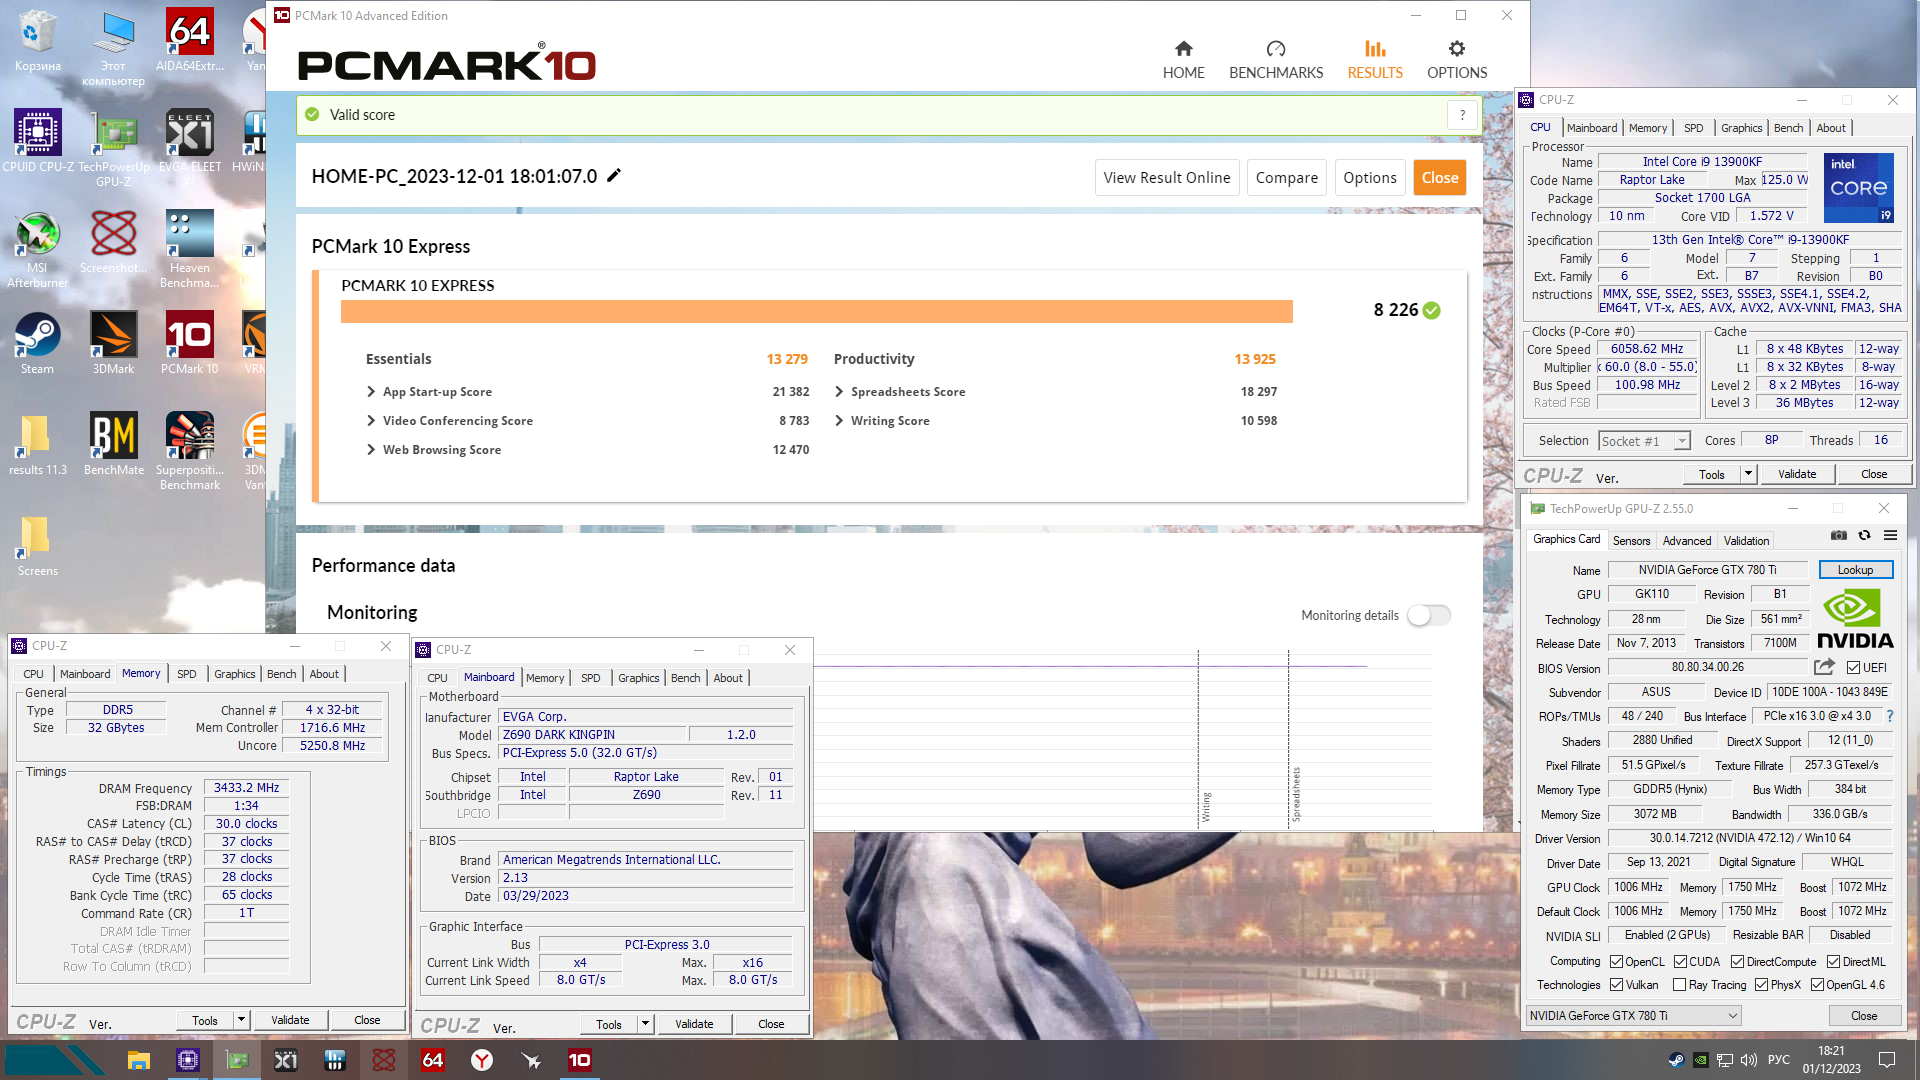
Task: Click orange Close button in PCMark
Action: 1439,177
